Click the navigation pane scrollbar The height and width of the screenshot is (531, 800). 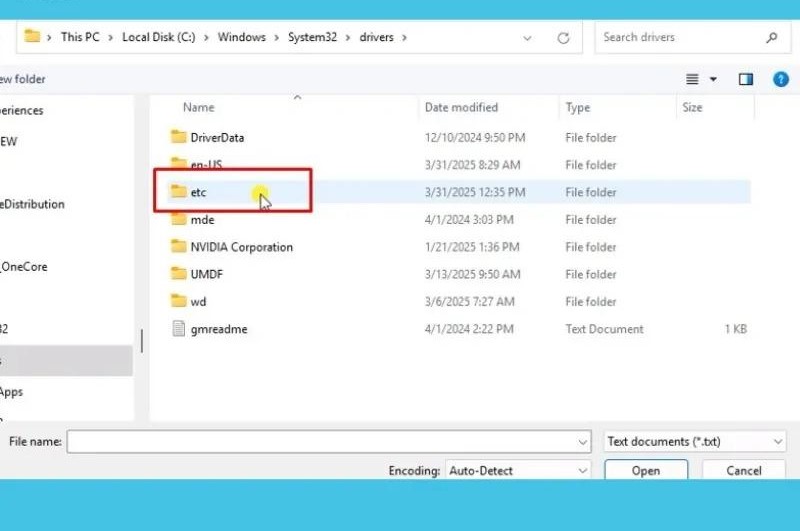click(x=141, y=341)
